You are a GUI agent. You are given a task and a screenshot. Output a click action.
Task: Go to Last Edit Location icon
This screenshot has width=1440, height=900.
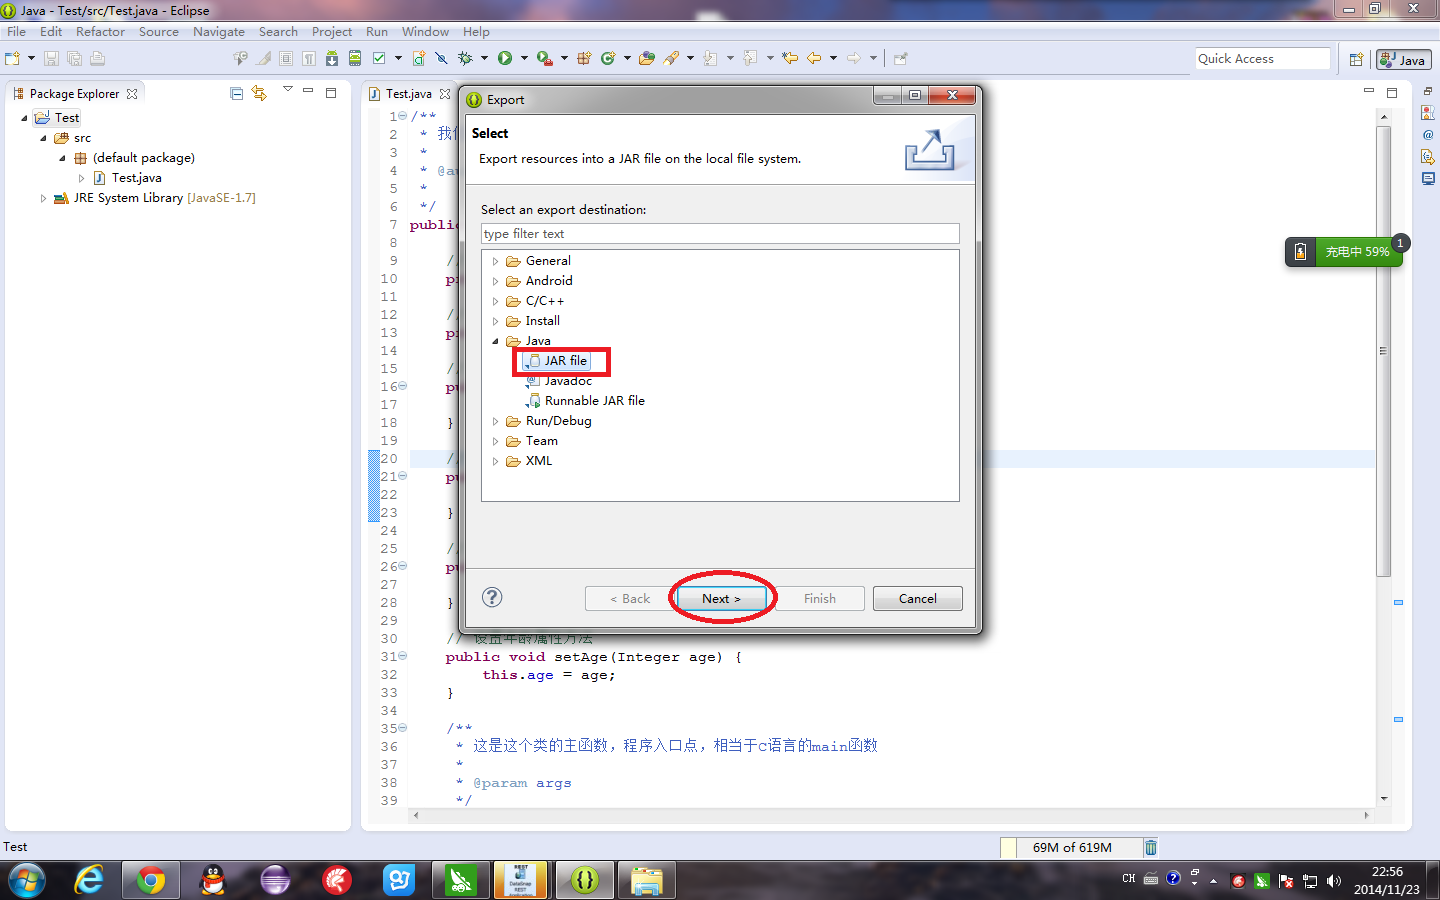click(790, 58)
